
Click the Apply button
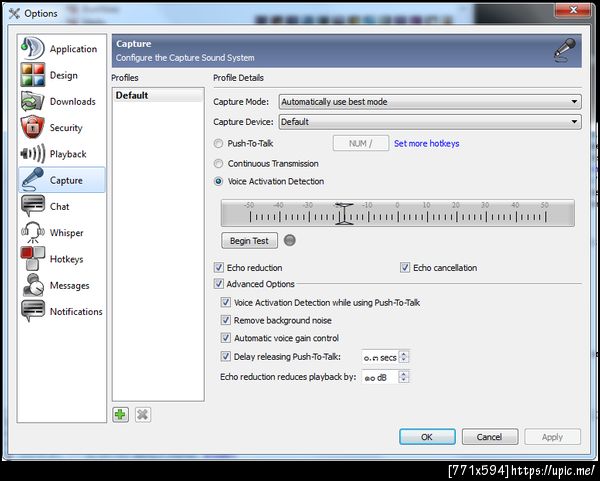pos(552,437)
